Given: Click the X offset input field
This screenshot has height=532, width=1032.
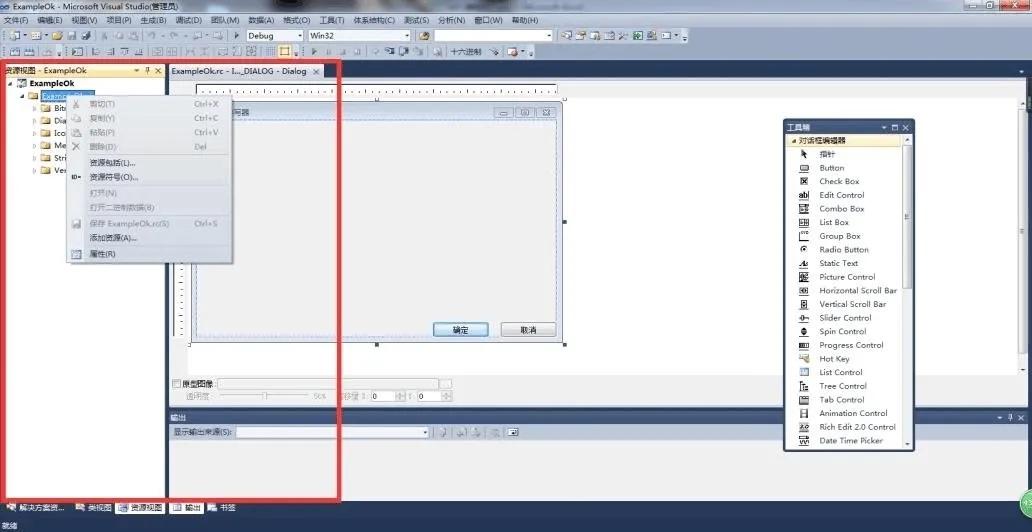Looking at the screenshot, I should click(x=382, y=396).
